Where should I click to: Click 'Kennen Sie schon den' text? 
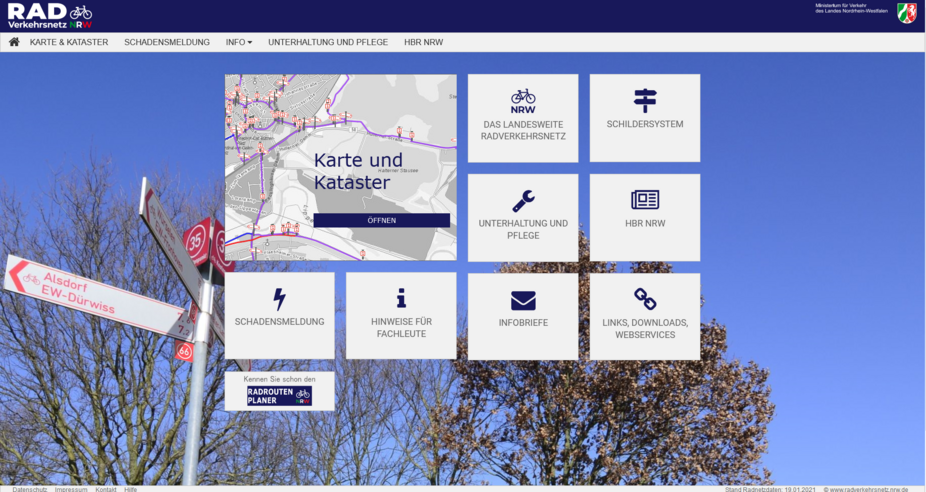tap(279, 379)
